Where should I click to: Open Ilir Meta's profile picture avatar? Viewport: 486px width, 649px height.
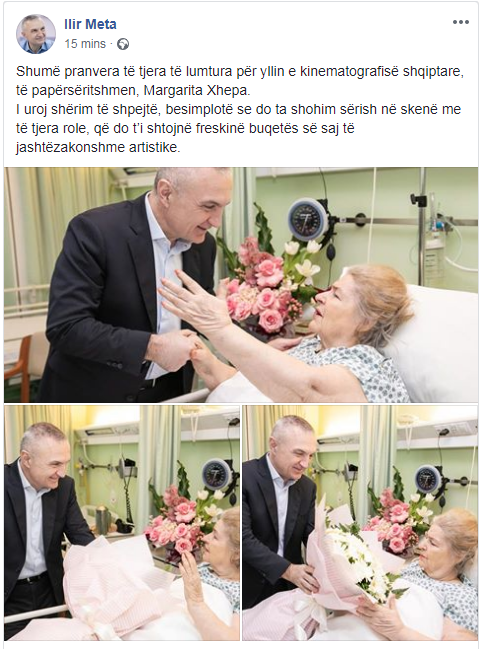tap(36, 34)
